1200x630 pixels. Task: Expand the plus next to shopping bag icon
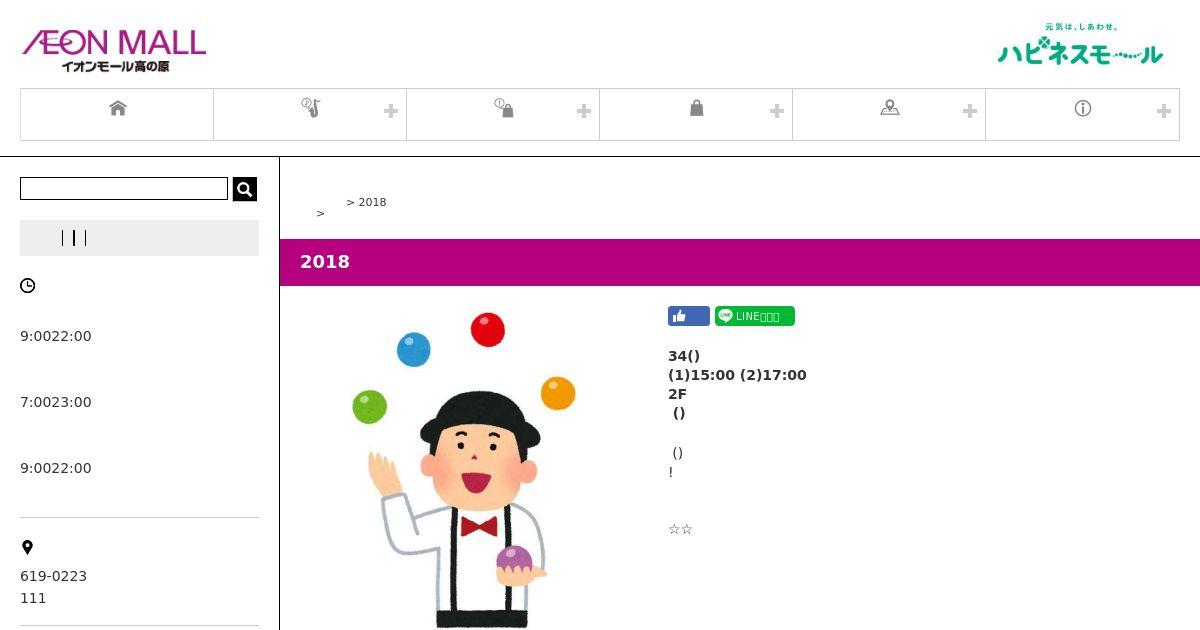tap(777, 111)
